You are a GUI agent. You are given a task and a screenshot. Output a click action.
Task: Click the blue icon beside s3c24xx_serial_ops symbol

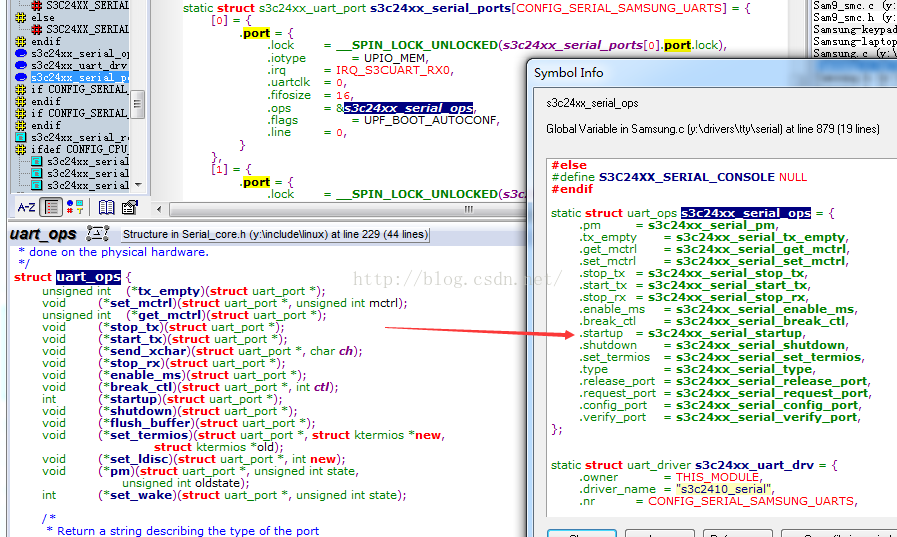coord(21,53)
